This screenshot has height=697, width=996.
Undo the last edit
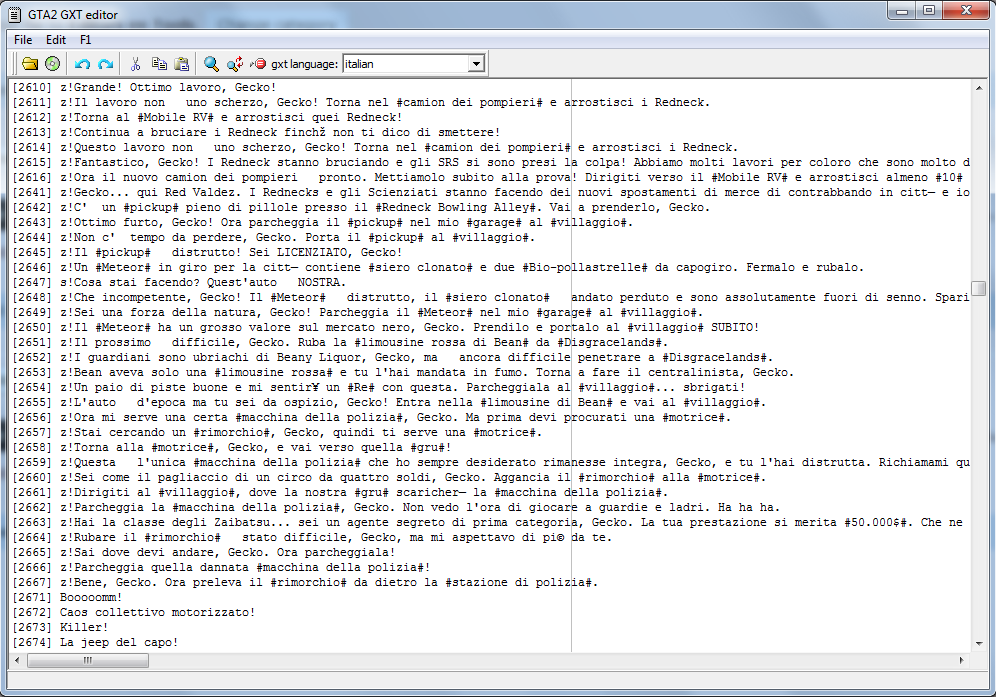(x=82, y=64)
